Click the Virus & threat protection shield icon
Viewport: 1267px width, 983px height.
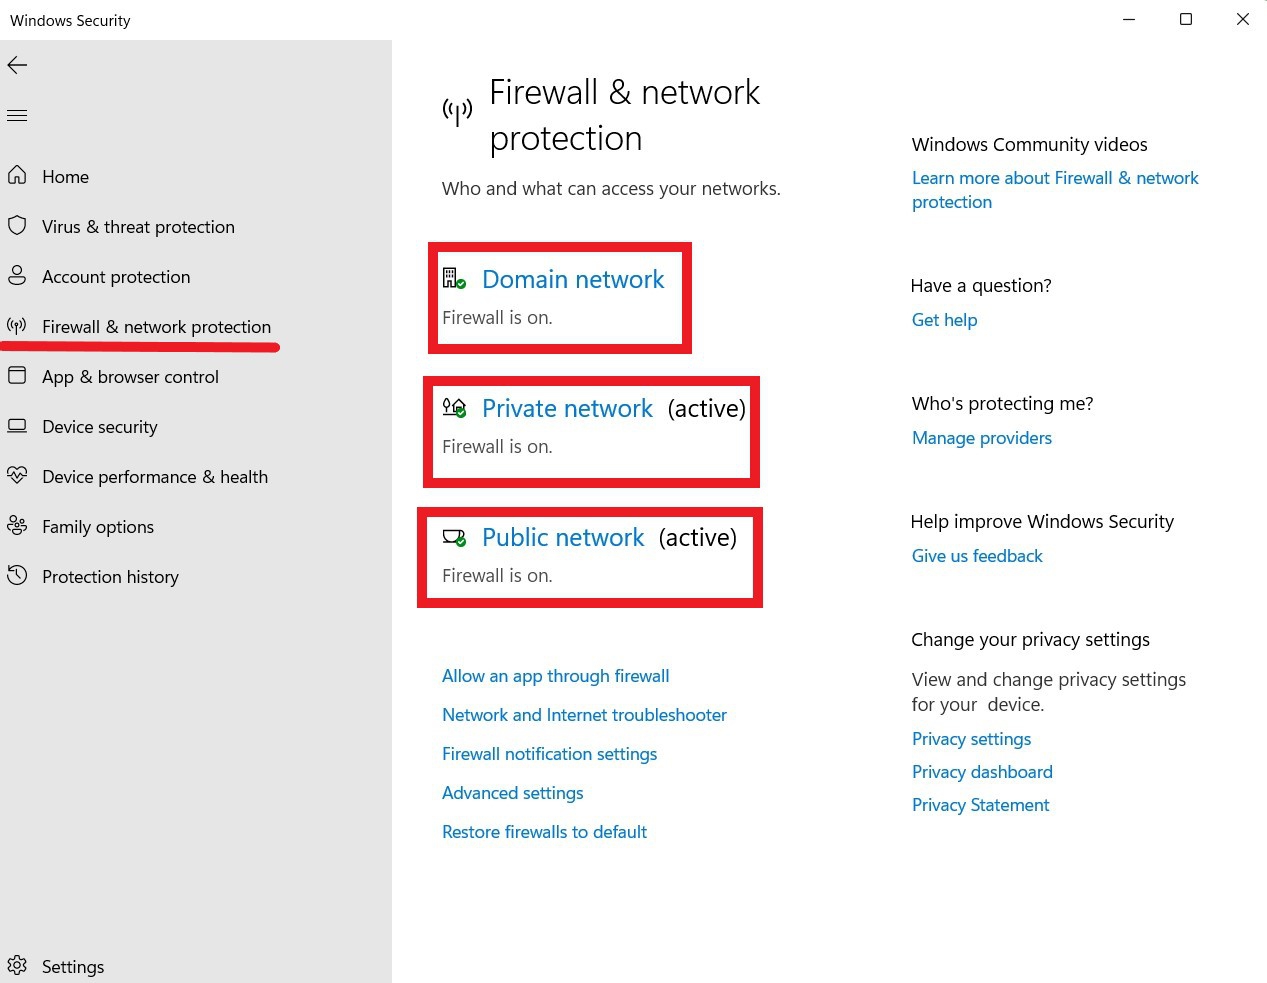coord(17,226)
